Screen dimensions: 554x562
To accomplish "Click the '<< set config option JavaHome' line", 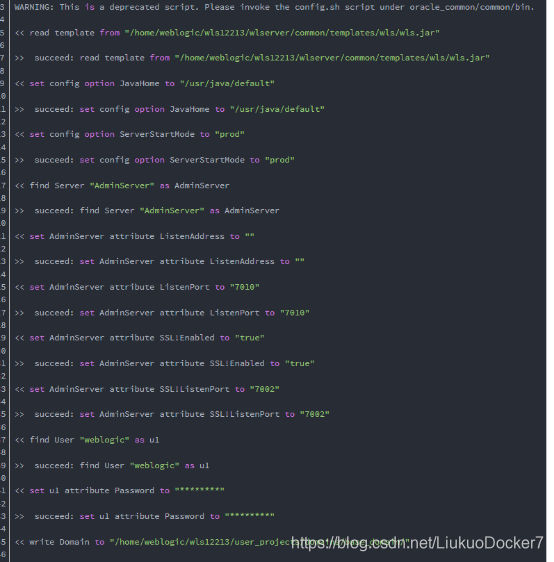I will pyautogui.click(x=145, y=84).
